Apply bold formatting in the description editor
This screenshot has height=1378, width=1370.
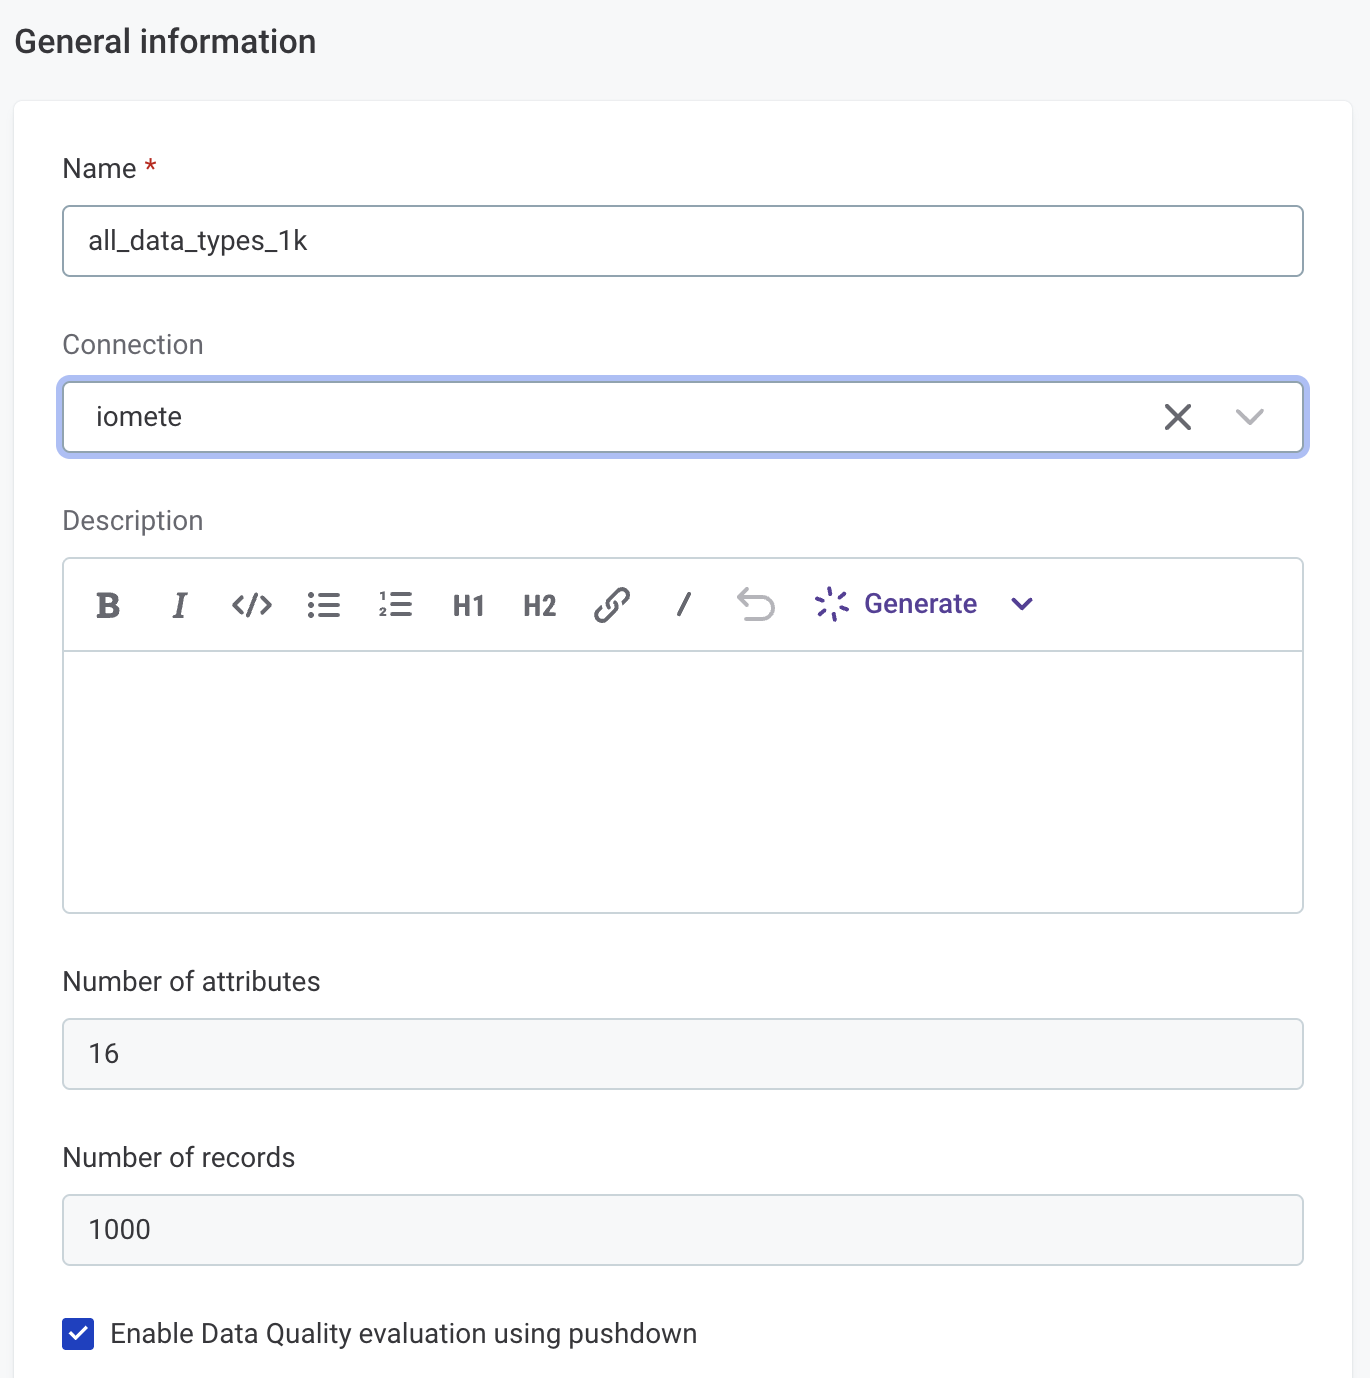[x=108, y=604]
